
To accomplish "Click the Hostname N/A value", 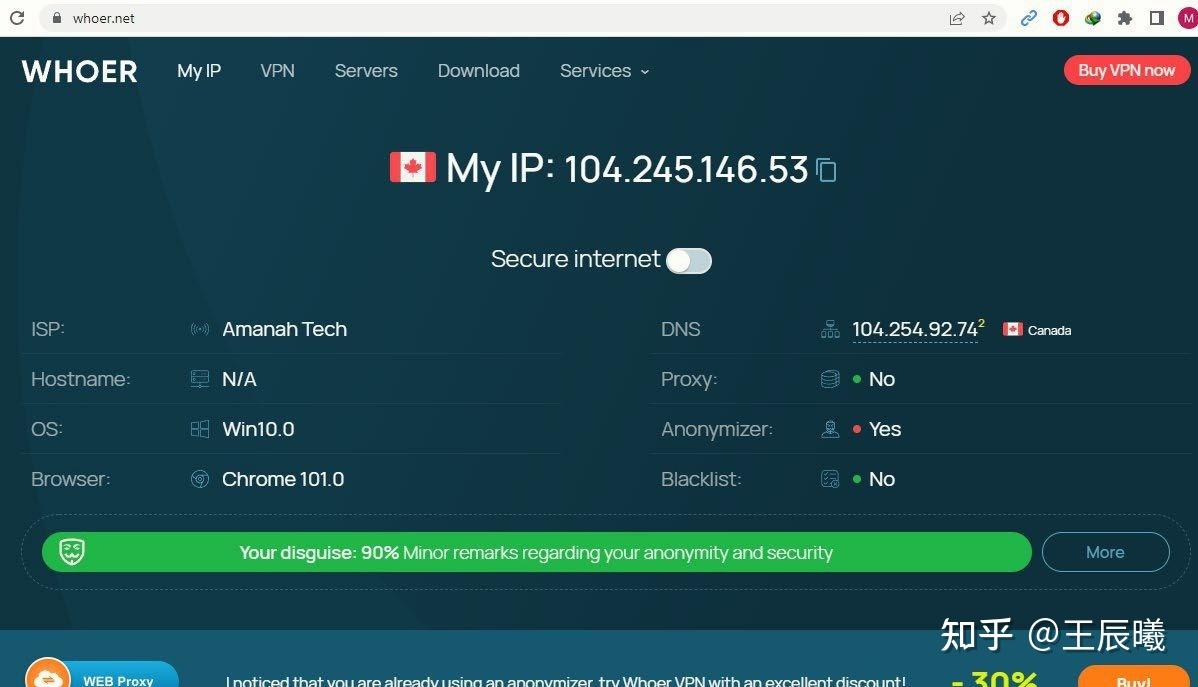I will [239, 379].
